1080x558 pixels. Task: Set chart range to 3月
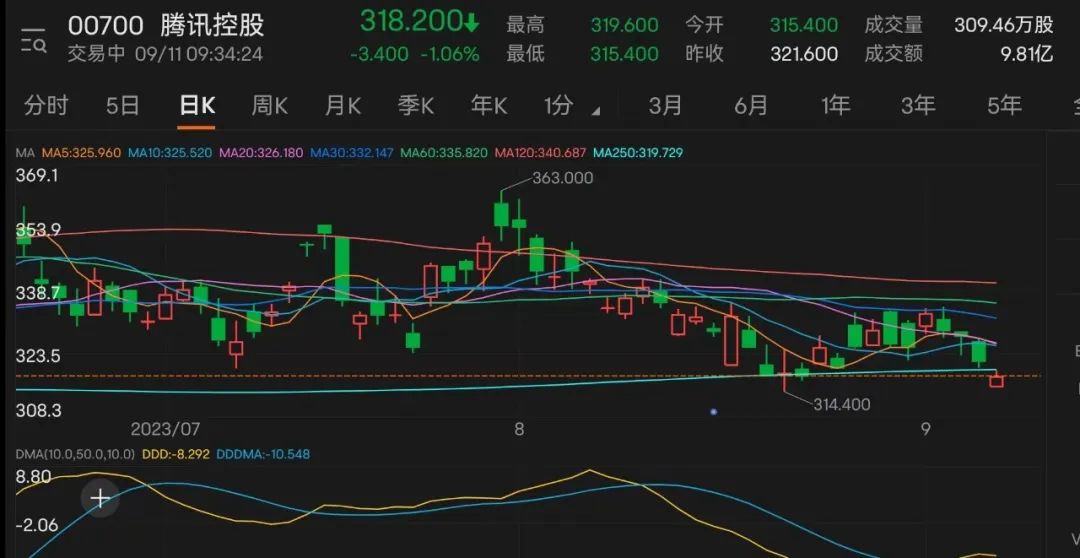665,105
